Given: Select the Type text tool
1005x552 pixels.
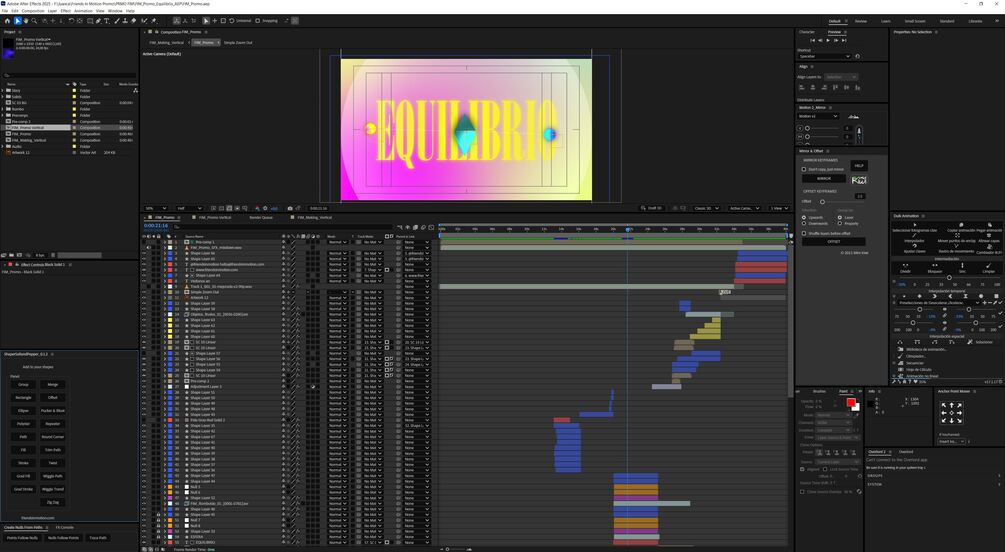Looking at the screenshot, I should coord(106,21).
